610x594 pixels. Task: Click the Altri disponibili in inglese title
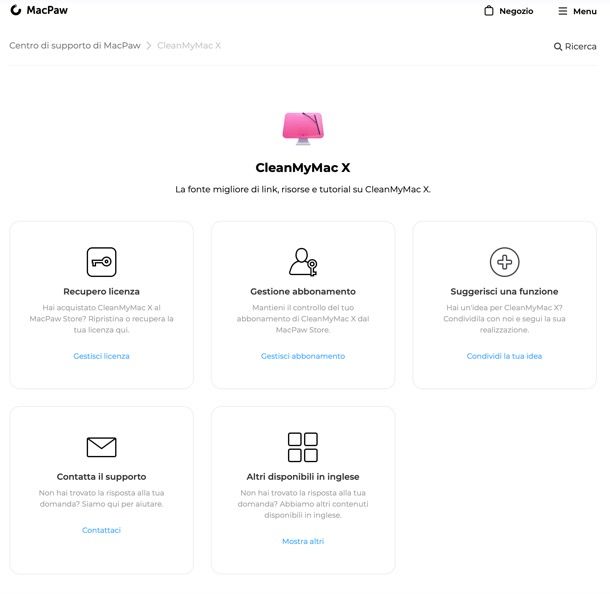(x=303, y=477)
